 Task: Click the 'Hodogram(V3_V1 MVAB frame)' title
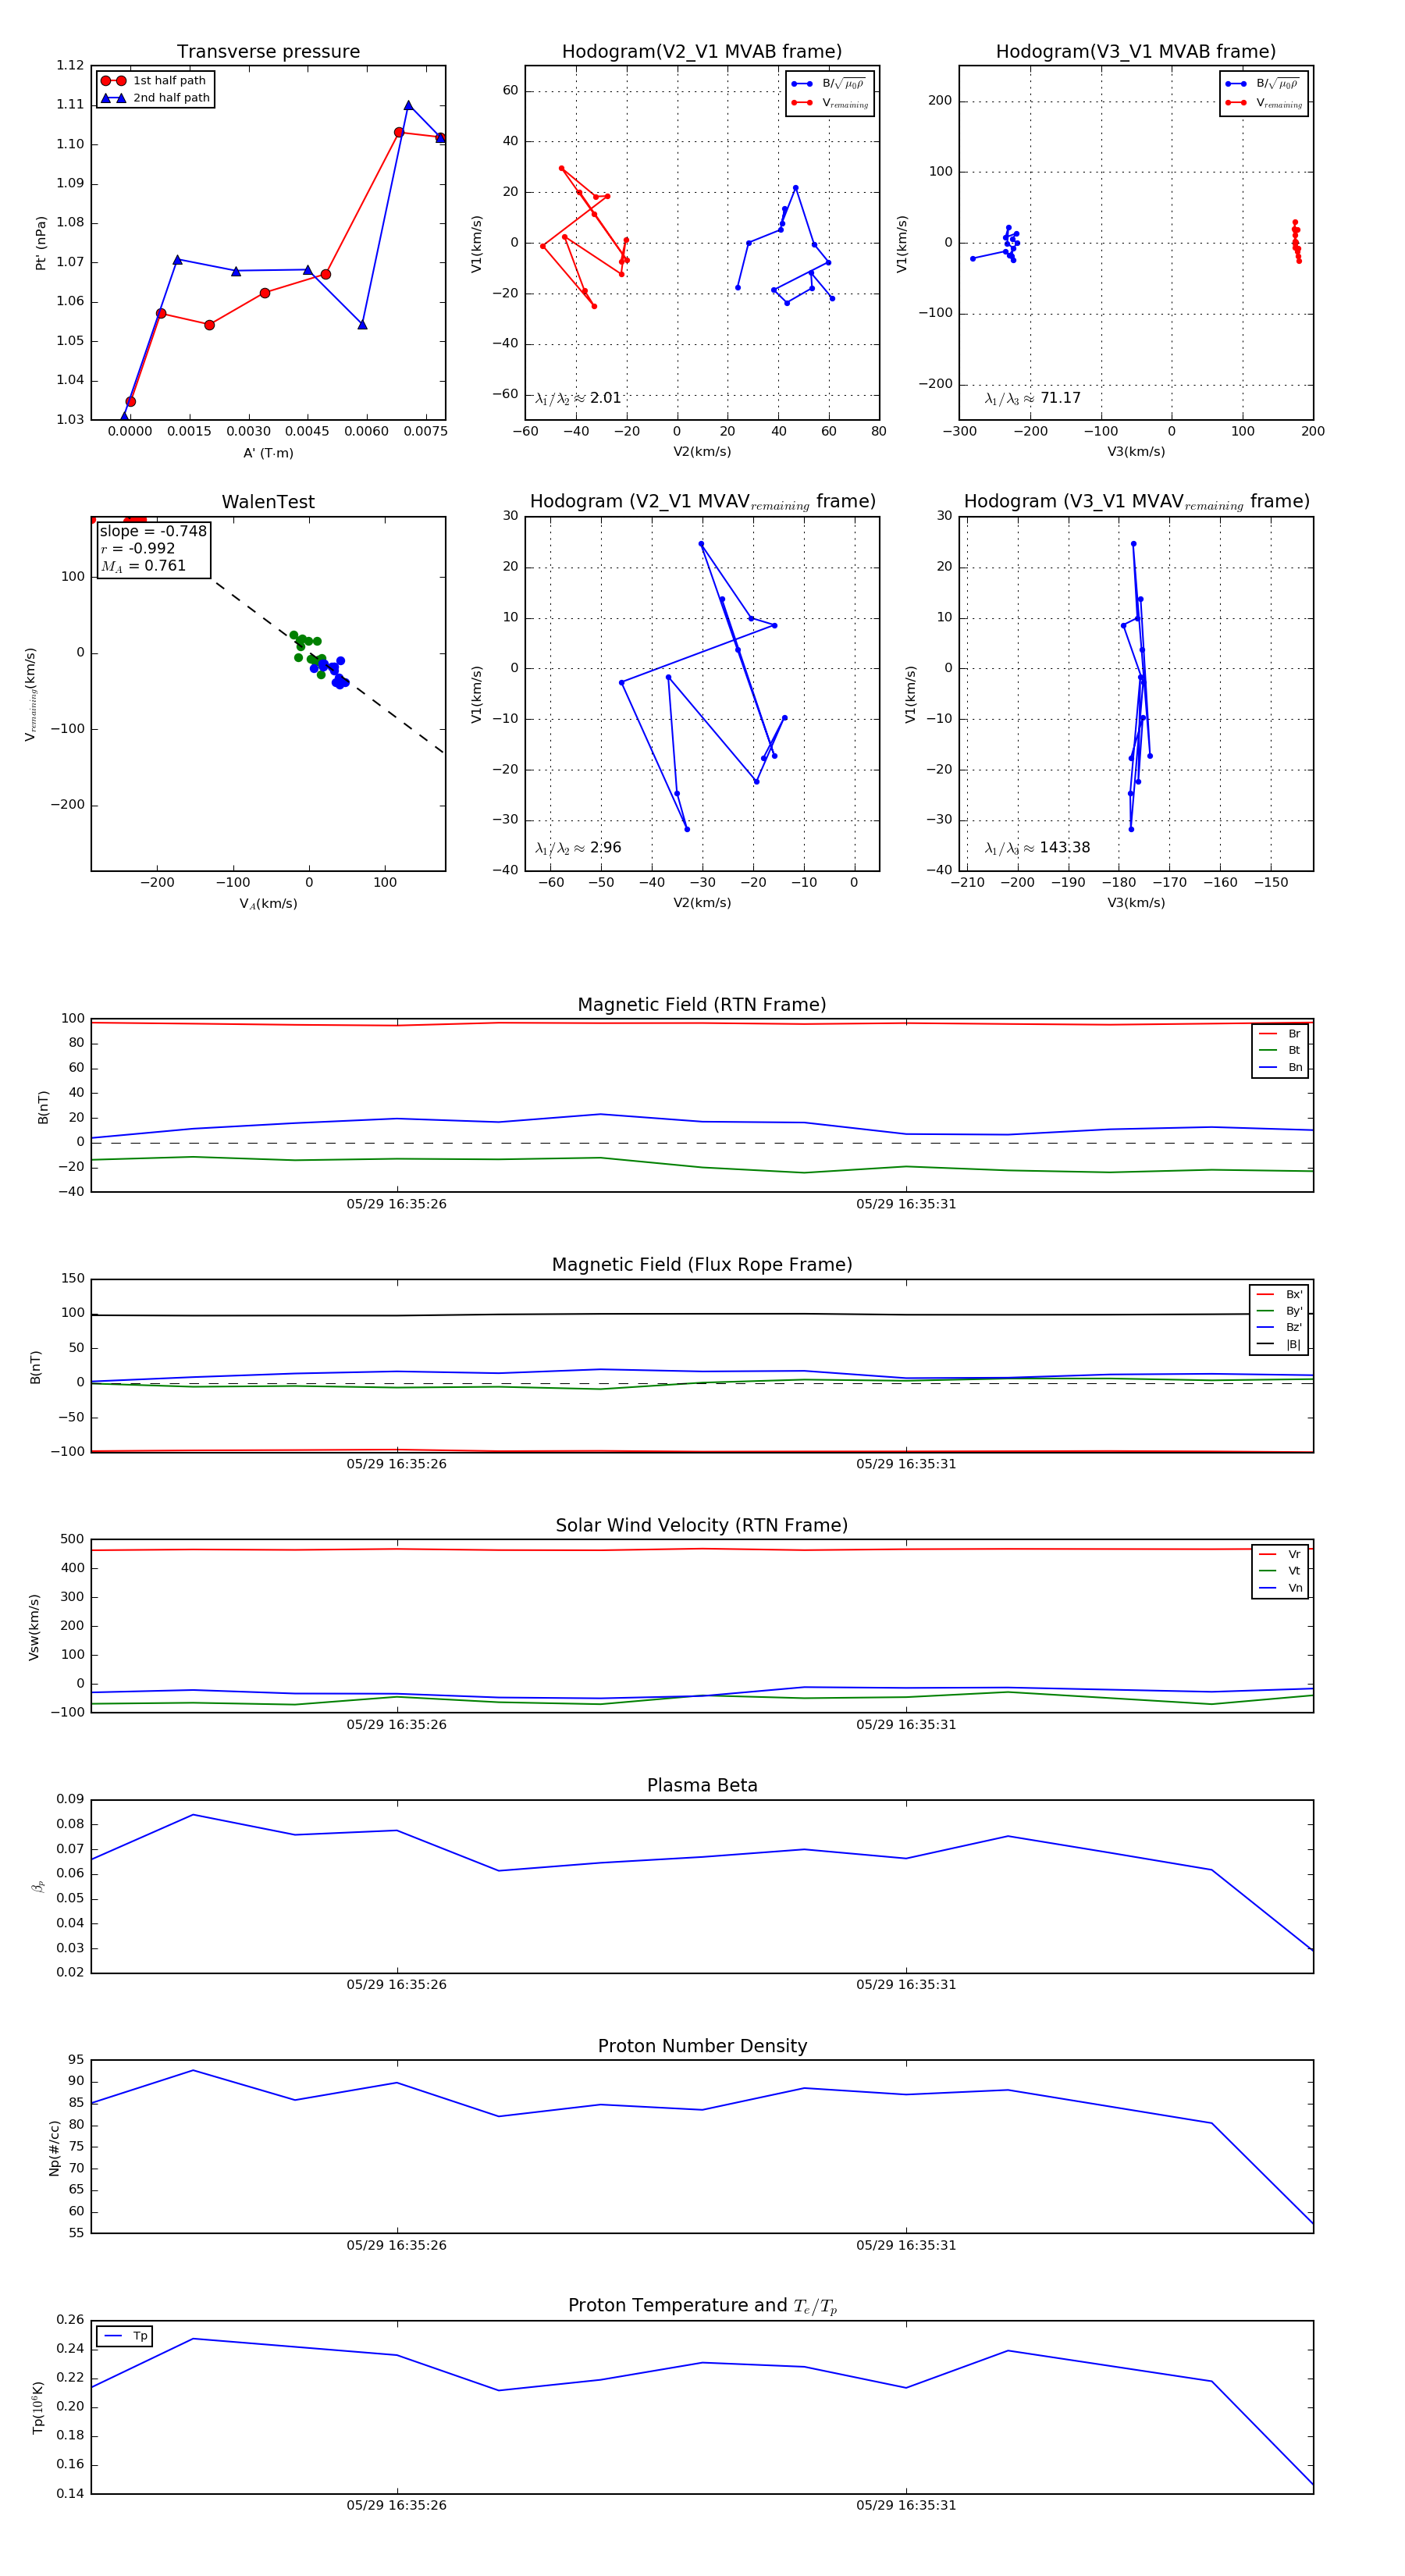(1136, 52)
